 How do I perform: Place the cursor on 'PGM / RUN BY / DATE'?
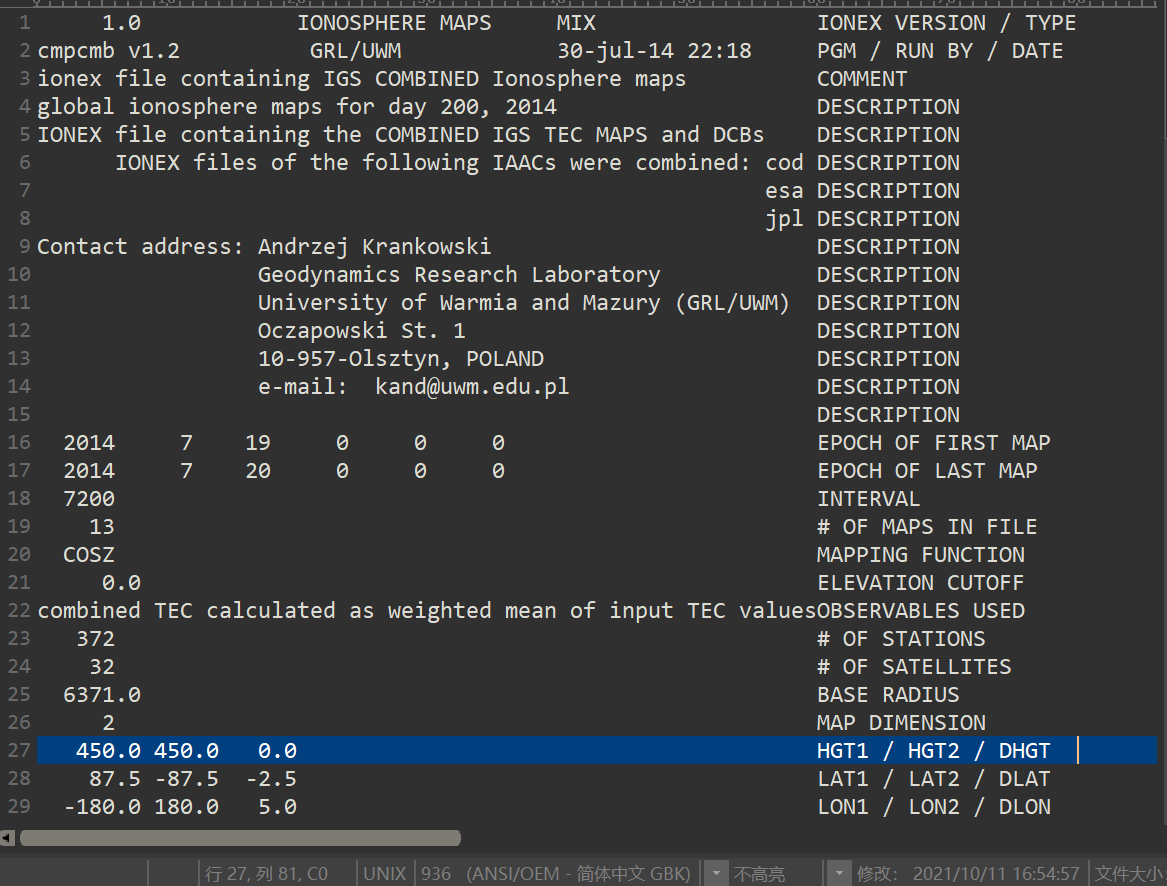940,51
